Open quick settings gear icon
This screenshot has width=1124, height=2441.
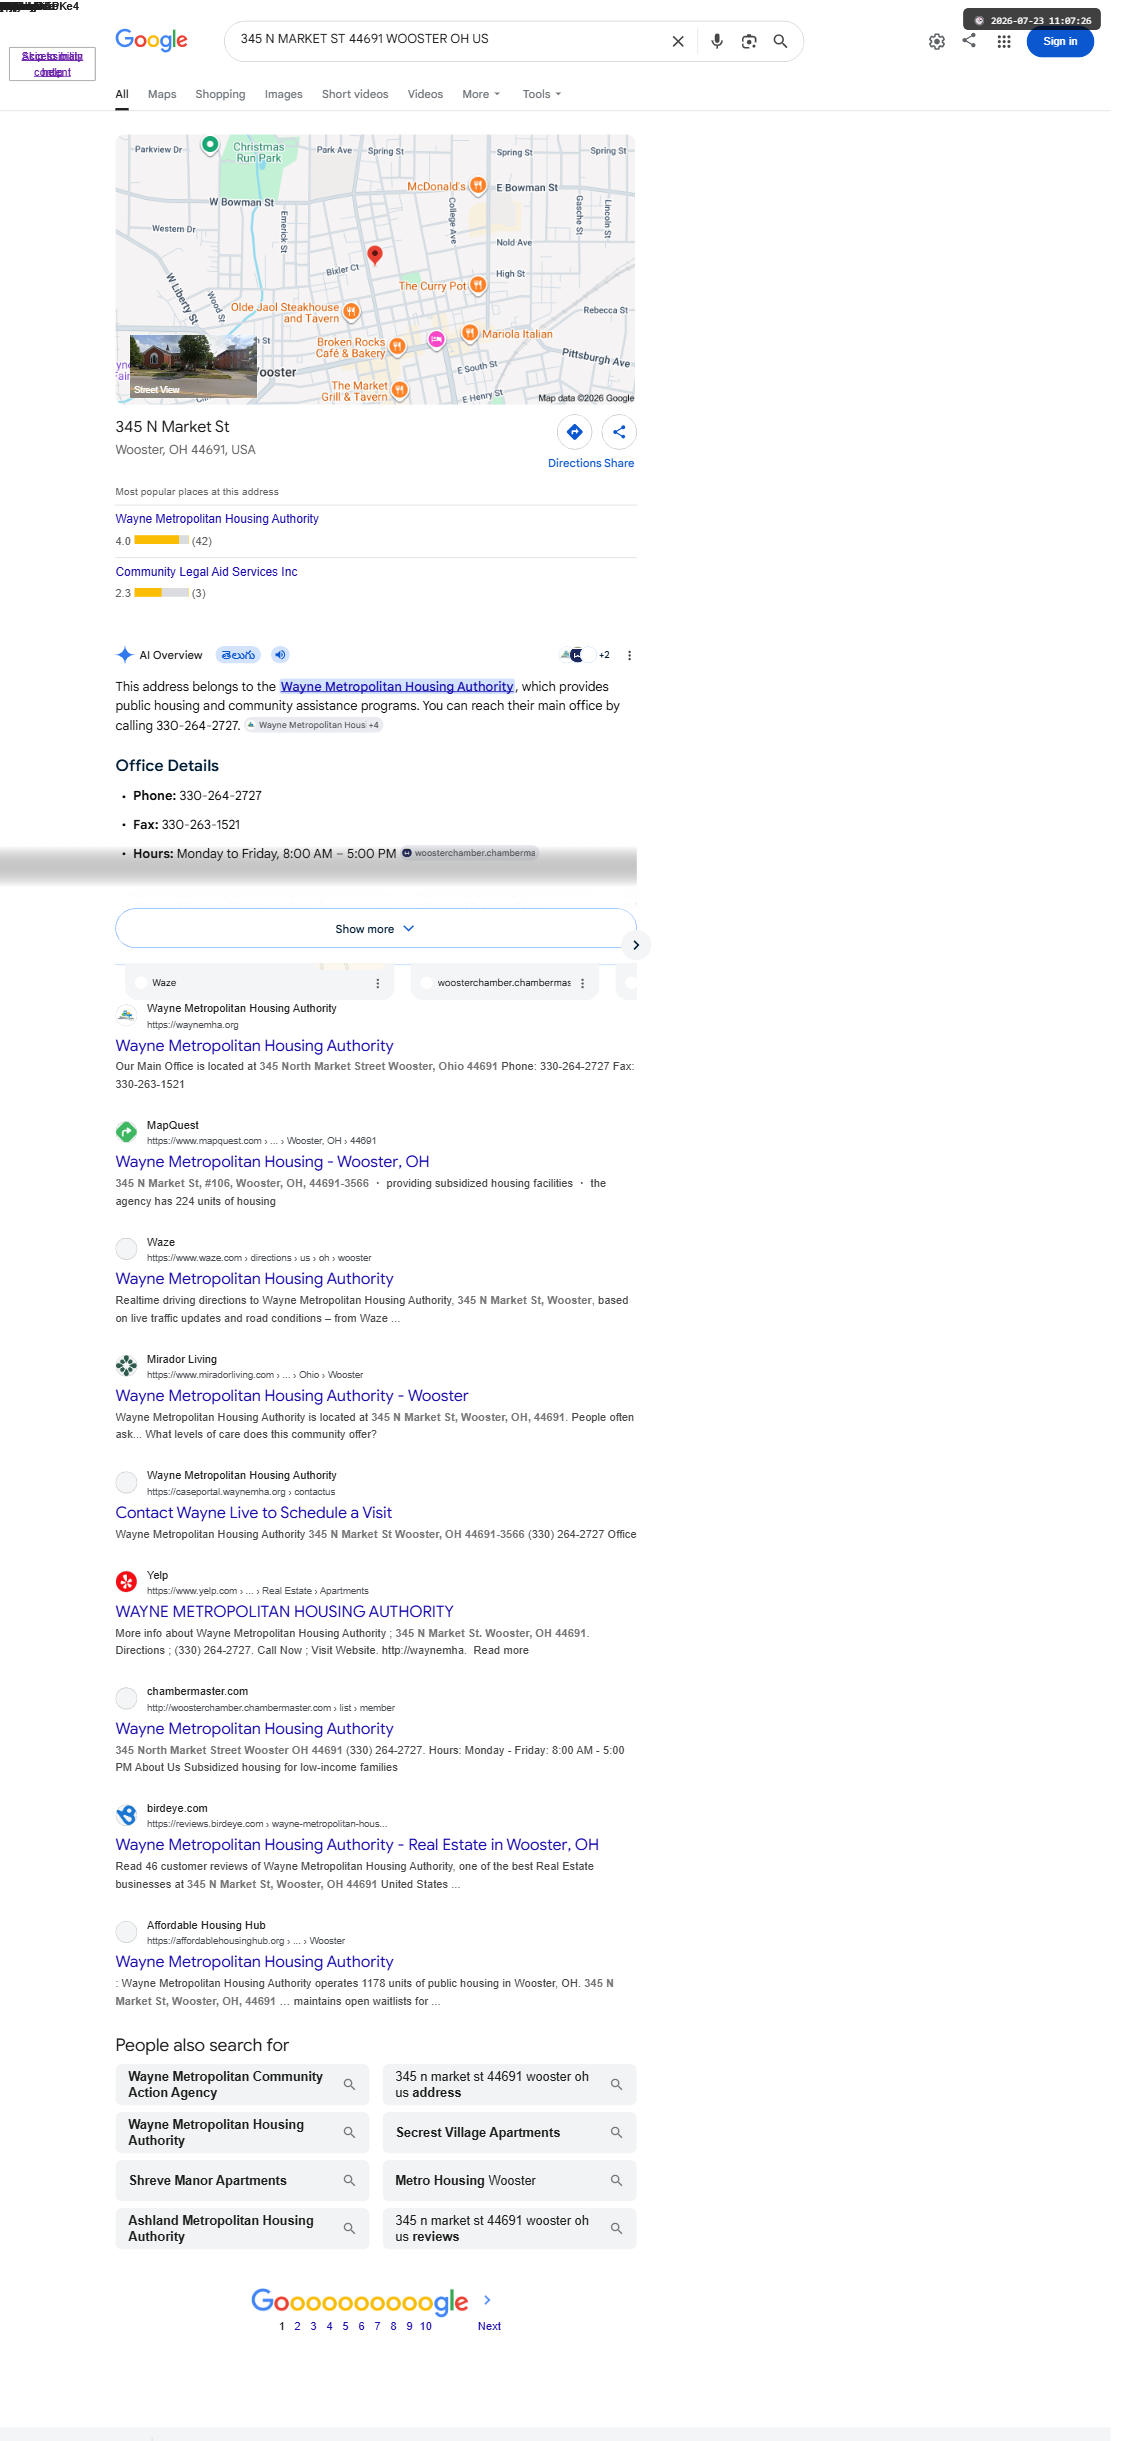pyautogui.click(x=937, y=42)
